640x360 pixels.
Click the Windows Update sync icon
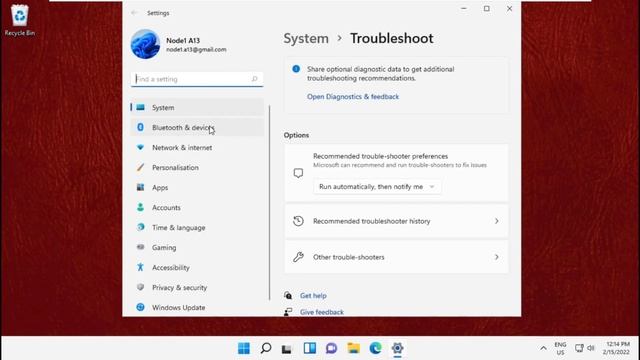[x=140, y=307]
